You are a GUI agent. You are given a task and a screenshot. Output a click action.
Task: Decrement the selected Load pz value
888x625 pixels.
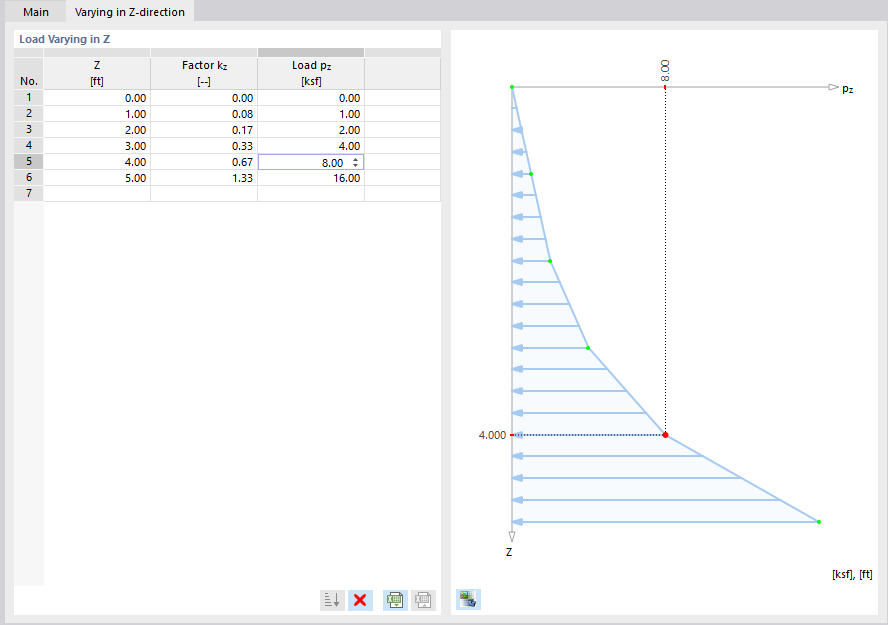click(356, 165)
